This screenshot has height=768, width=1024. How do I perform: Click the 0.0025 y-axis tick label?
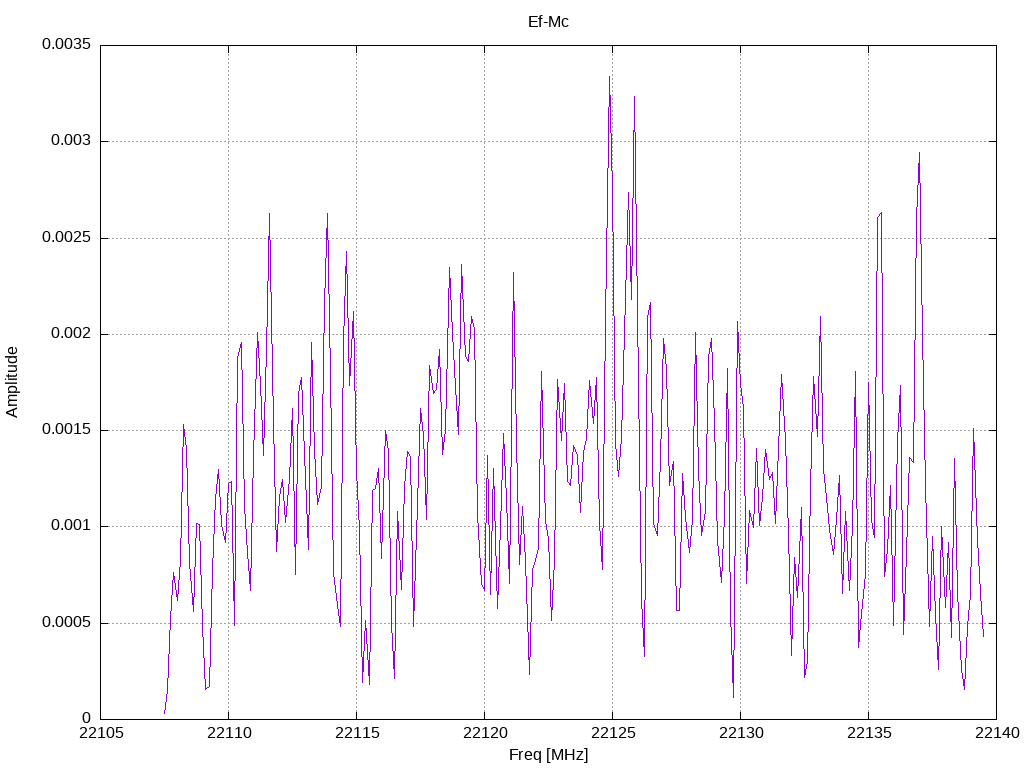tap(67, 237)
